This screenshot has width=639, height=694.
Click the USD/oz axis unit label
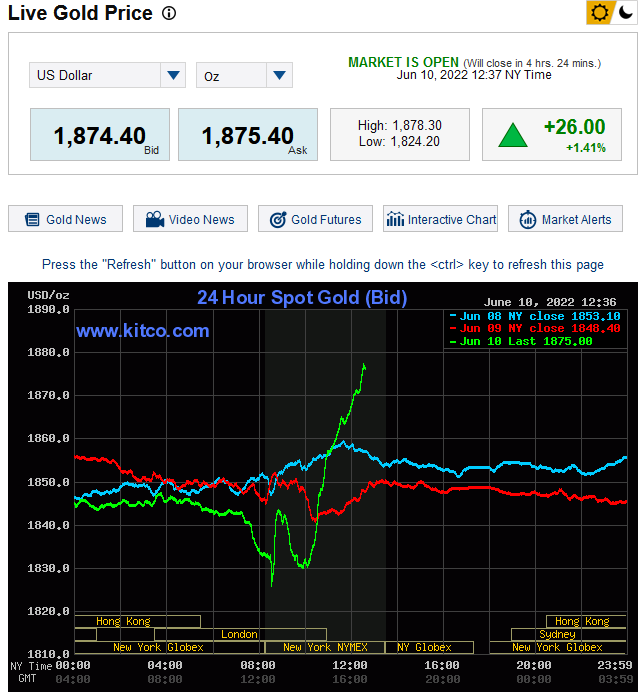coord(48,295)
